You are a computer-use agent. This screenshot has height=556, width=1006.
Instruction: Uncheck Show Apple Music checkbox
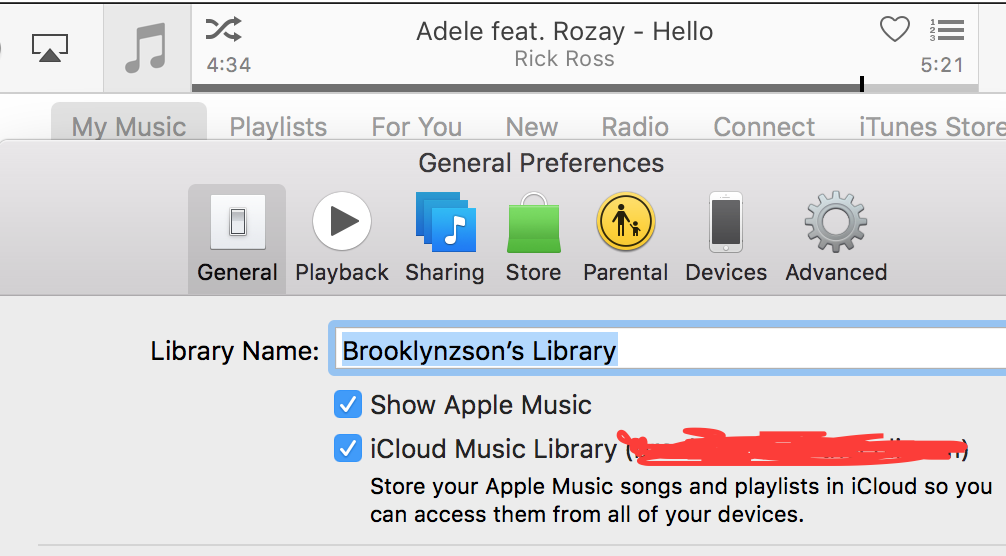pos(348,405)
